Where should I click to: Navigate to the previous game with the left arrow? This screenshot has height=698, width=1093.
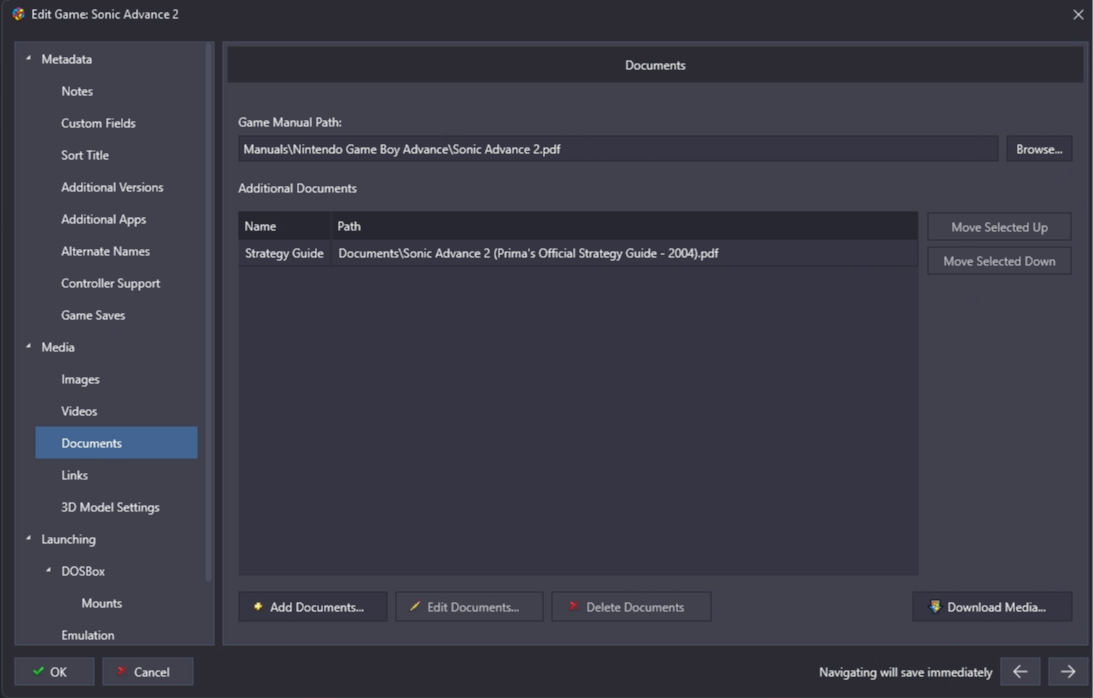[1021, 672]
